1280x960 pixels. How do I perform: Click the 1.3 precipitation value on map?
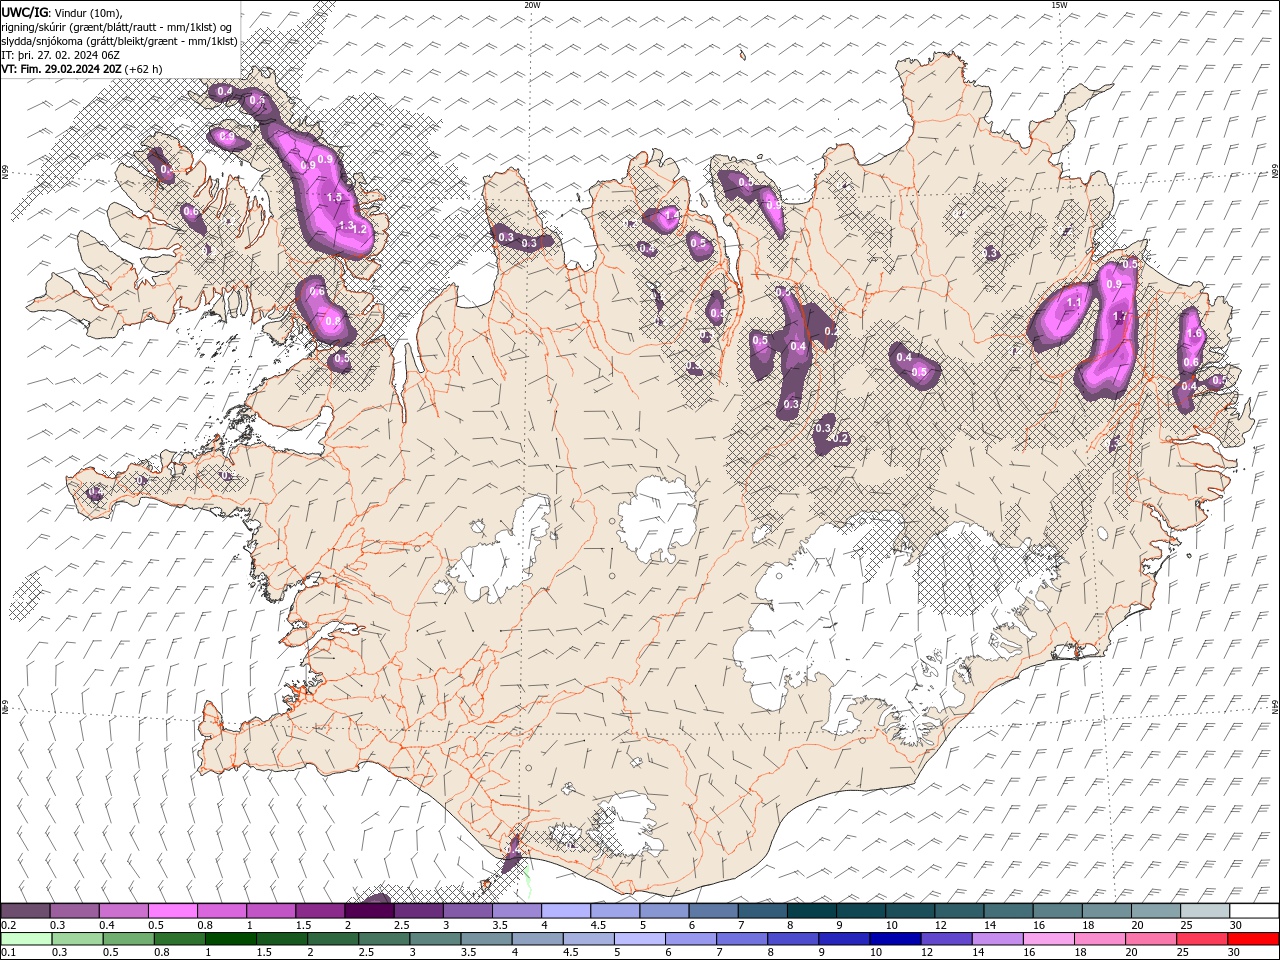(346, 226)
